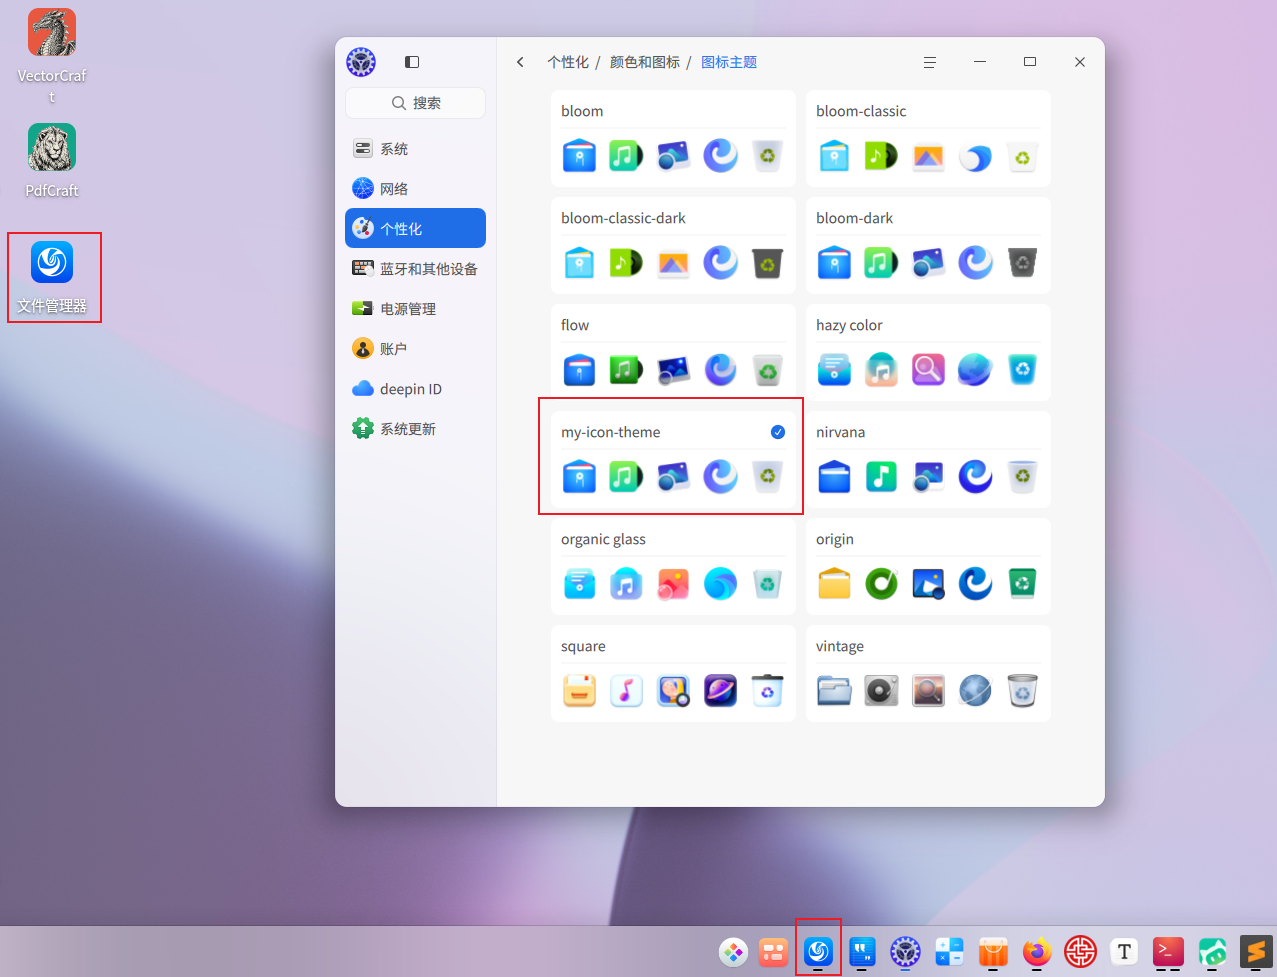Screen dimensions: 1277x977
Task: Click the selected my-icon-theme card
Action: pos(673,459)
